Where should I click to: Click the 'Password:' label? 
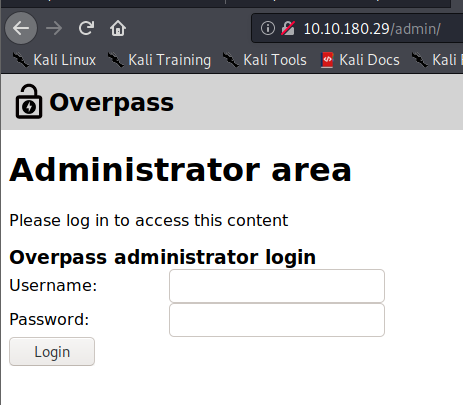point(49,319)
